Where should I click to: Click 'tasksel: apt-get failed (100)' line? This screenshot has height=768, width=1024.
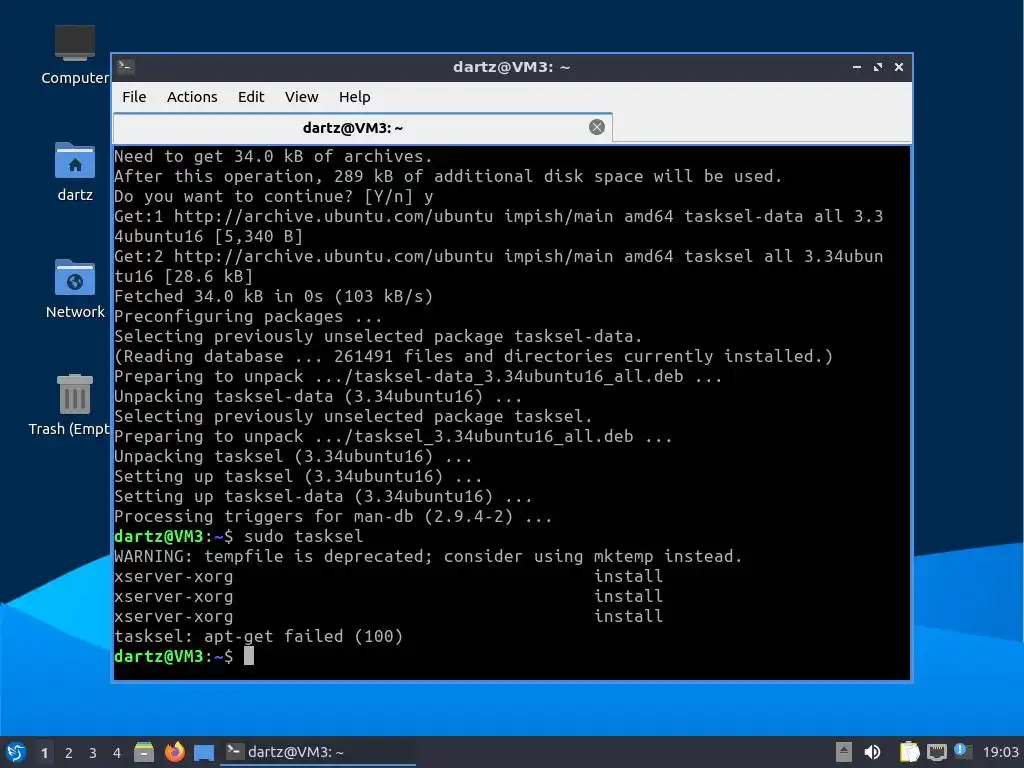click(259, 636)
